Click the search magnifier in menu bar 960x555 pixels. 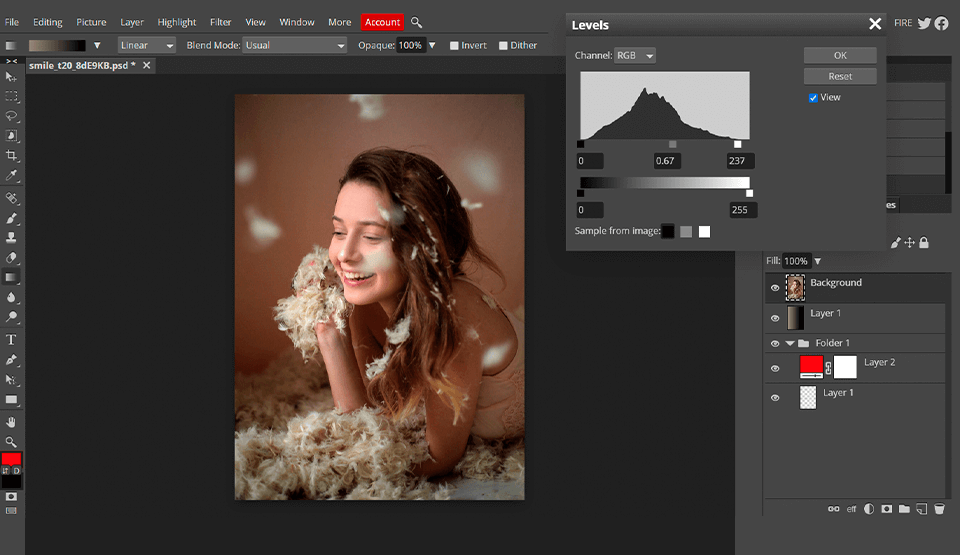coord(417,22)
